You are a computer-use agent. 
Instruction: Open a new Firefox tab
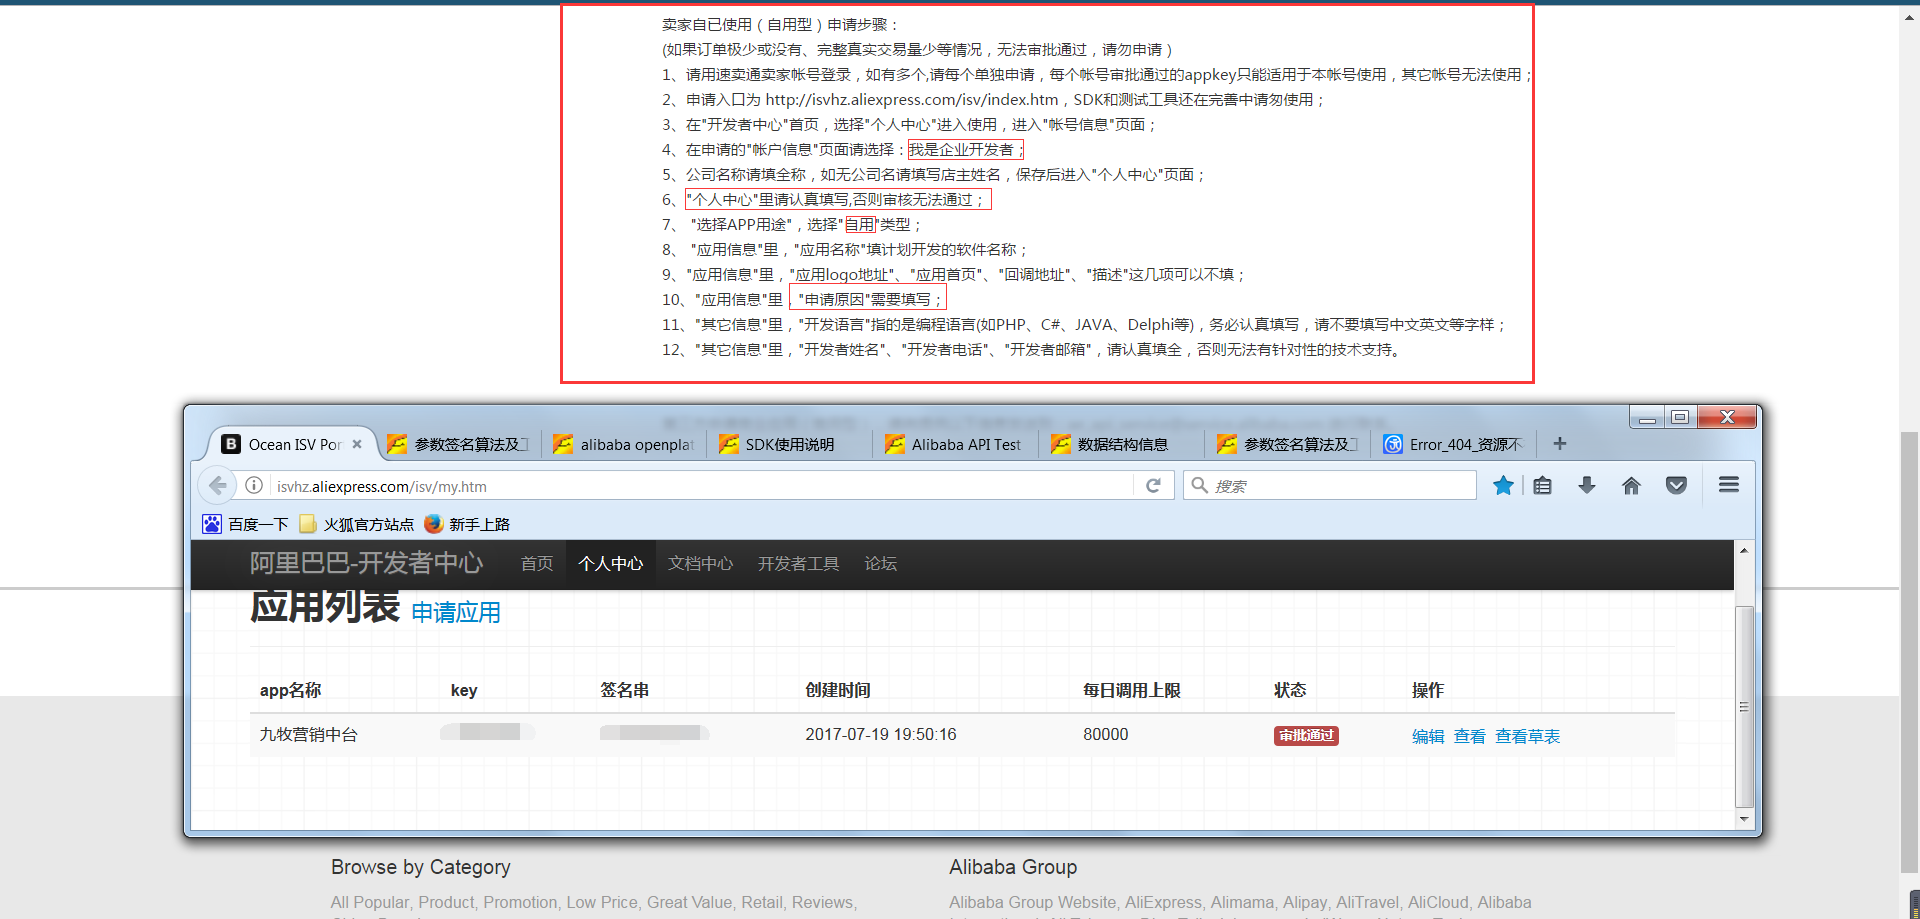[1559, 444]
